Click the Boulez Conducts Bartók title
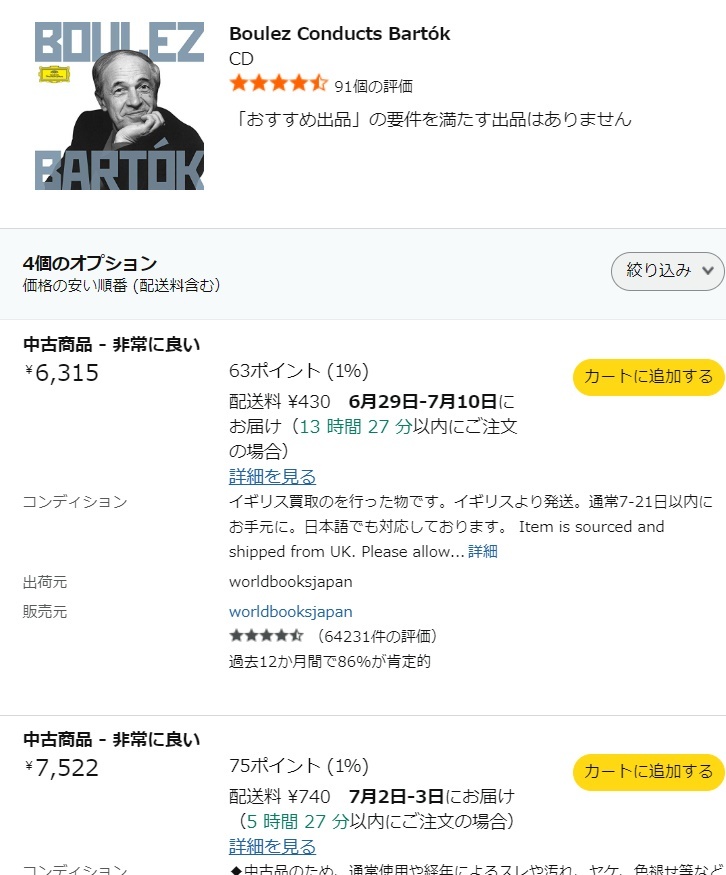726x875 pixels. pos(339,34)
